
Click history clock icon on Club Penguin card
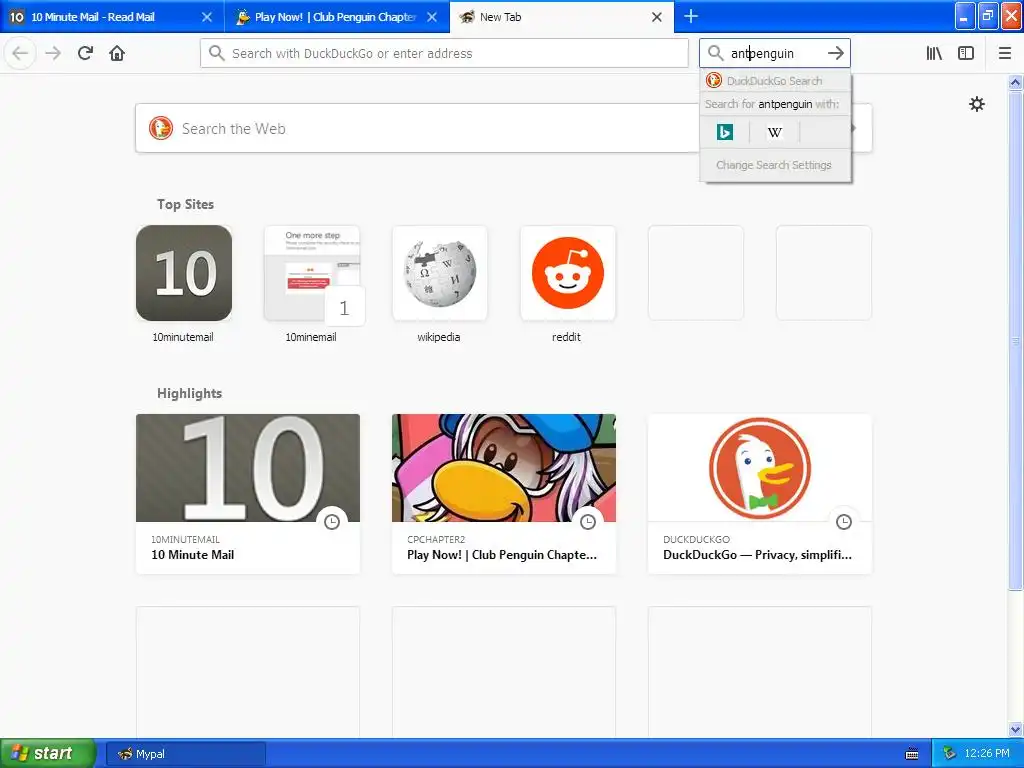coord(588,521)
